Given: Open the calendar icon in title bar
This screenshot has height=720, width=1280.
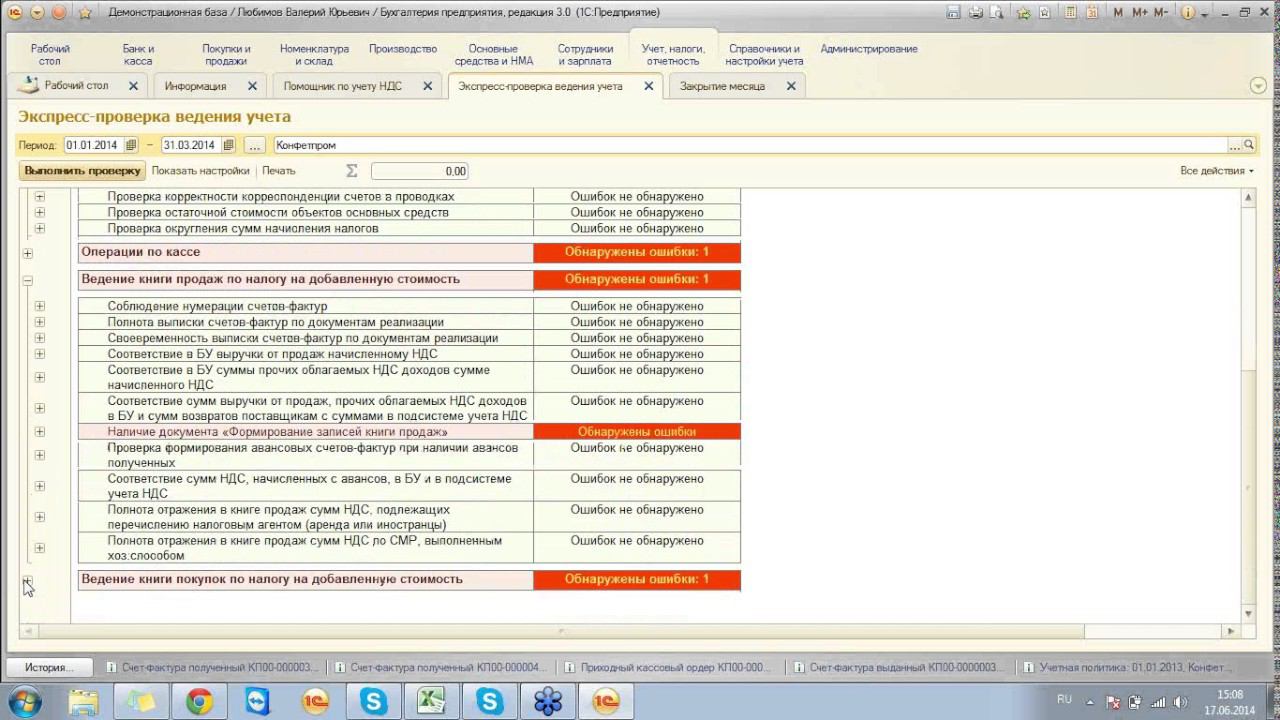Looking at the screenshot, I should pos(1092,13).
